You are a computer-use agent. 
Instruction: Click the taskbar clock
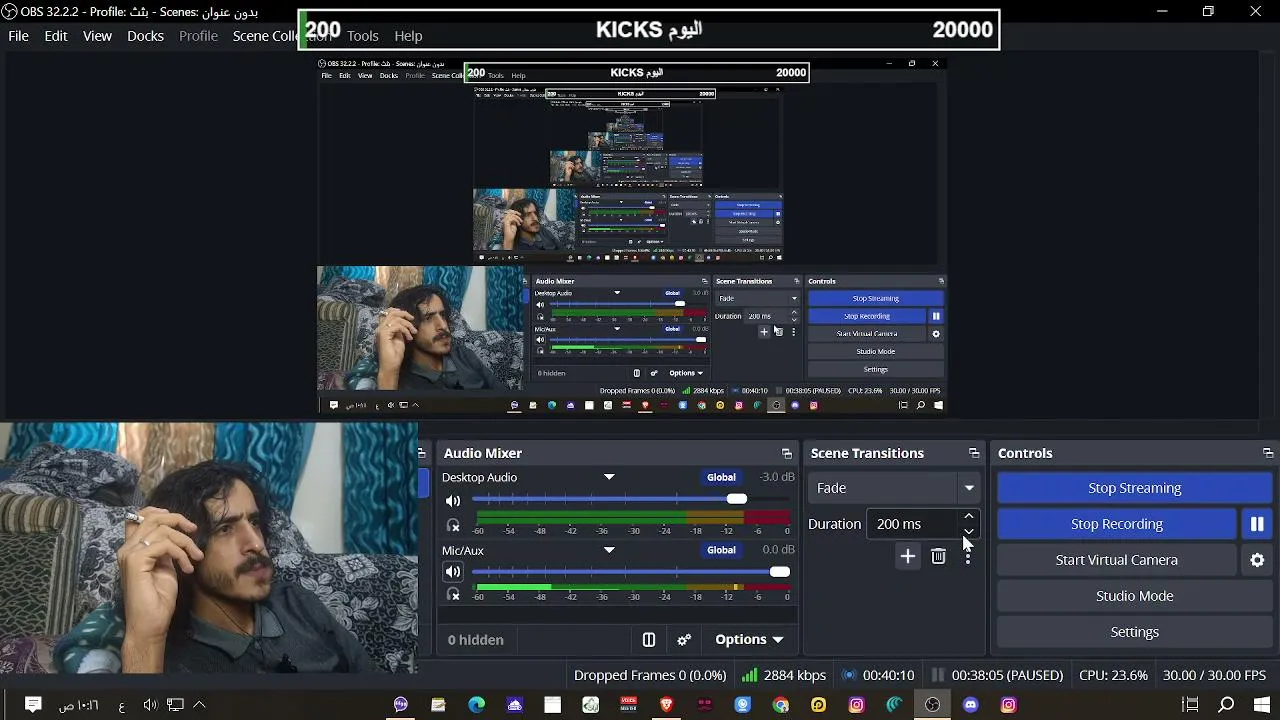pyautogui.click(x=78, y=705)
